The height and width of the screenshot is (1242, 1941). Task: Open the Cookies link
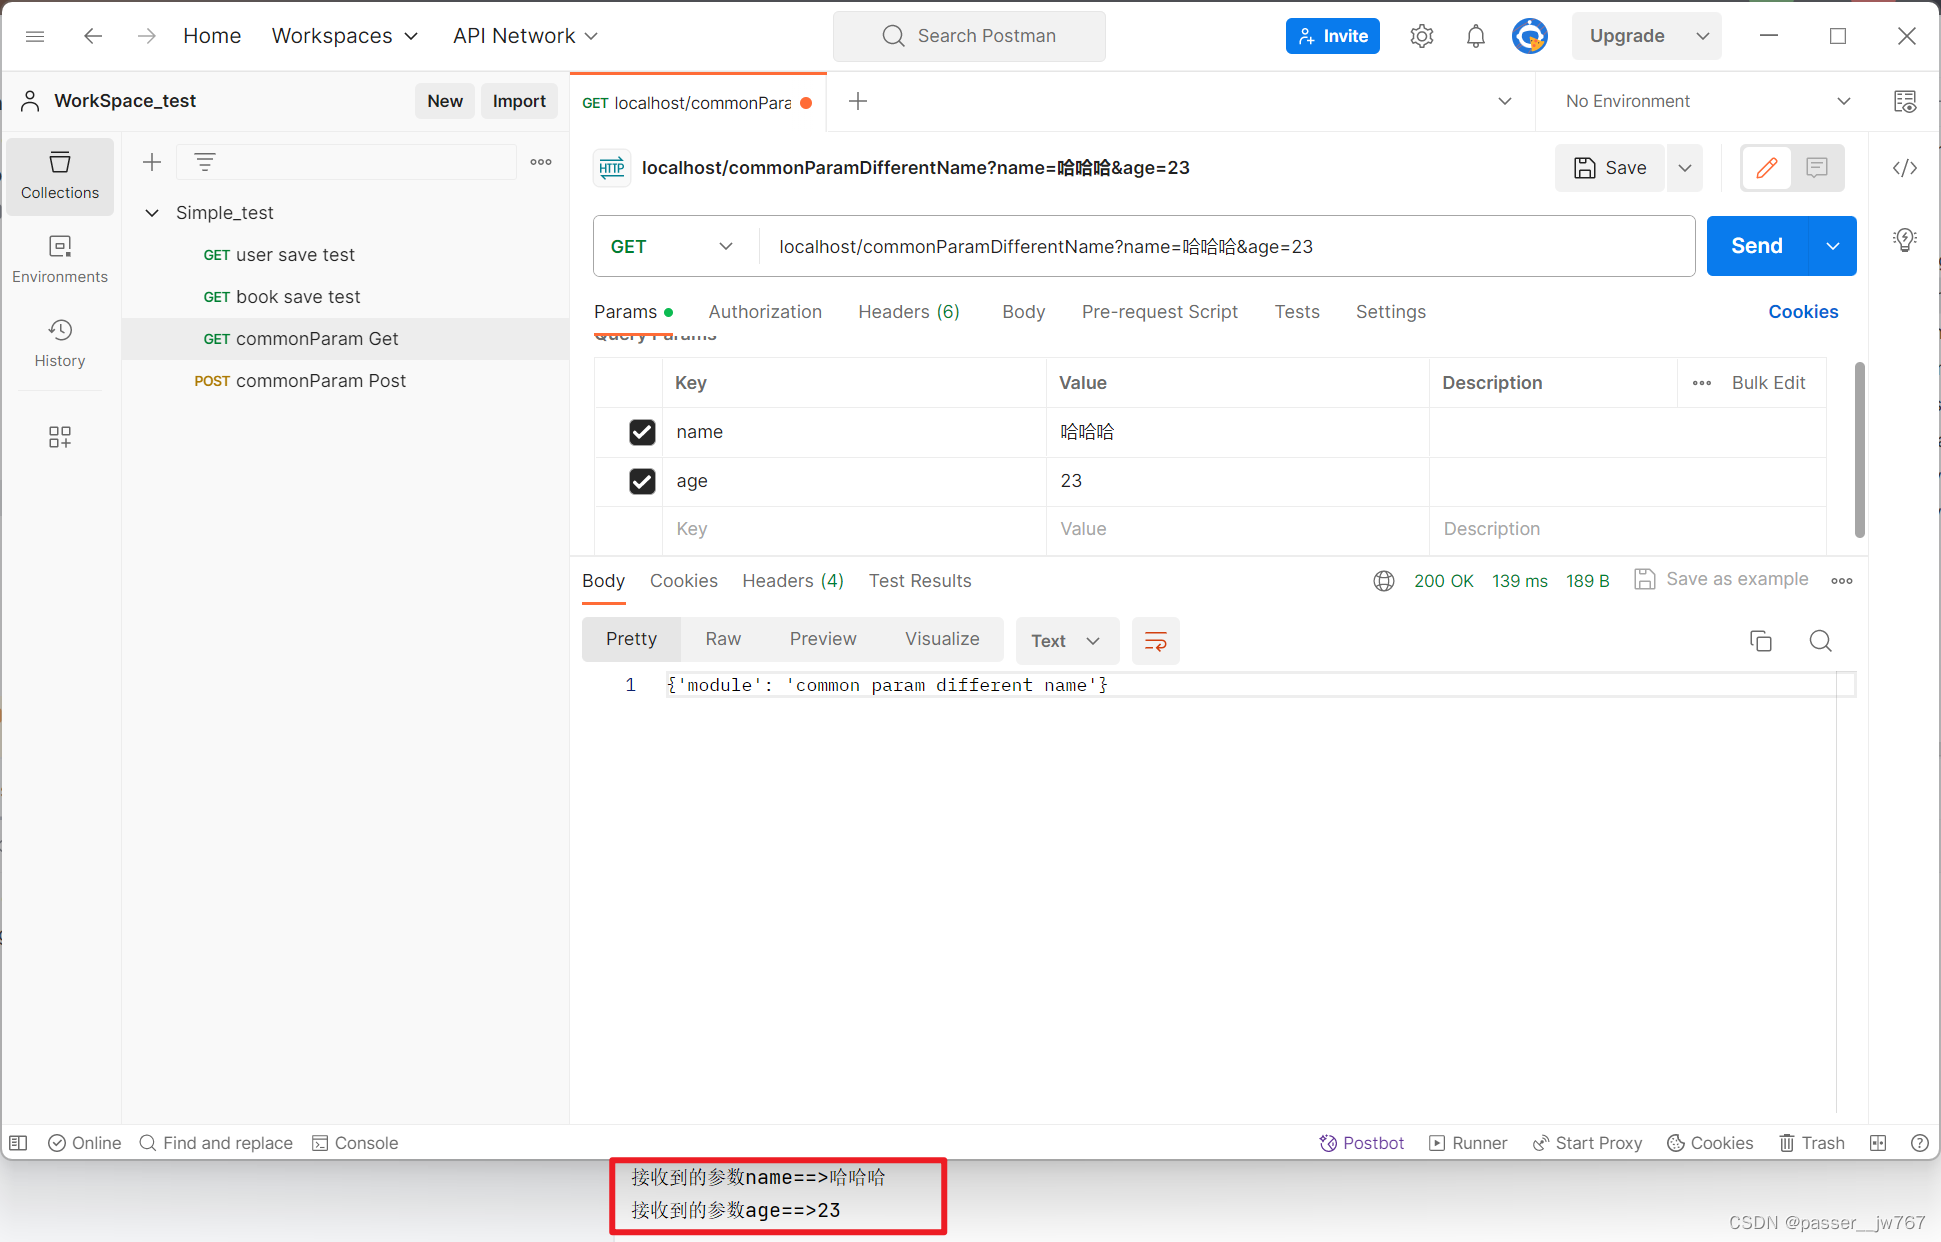(1803, 312)
